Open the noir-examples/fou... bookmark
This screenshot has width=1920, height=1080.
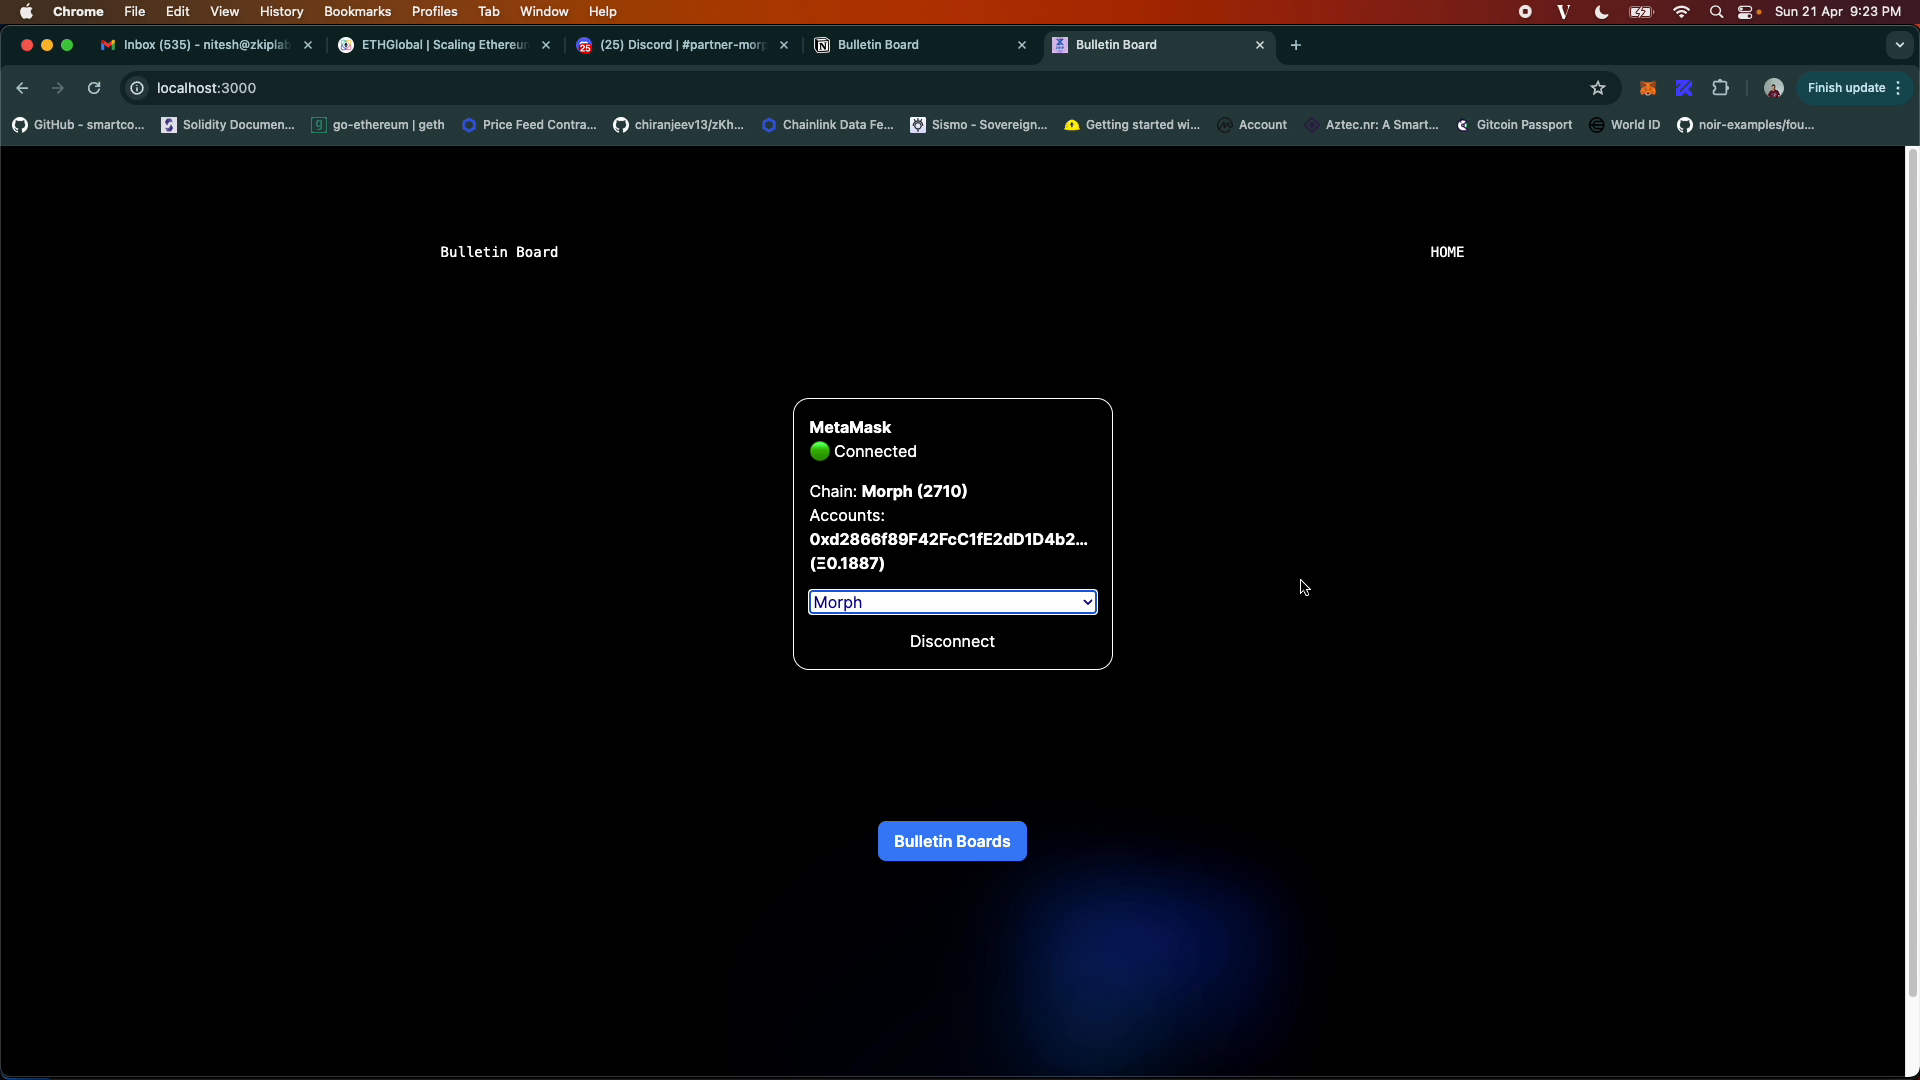click(x=1746, y=125)
